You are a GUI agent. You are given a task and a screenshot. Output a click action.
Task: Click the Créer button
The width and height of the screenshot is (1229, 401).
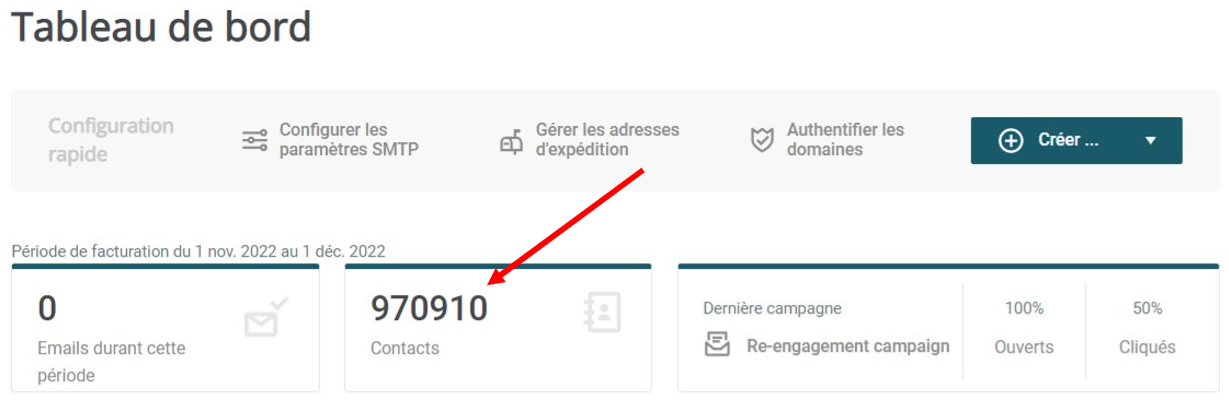[x=1076, y=140]
